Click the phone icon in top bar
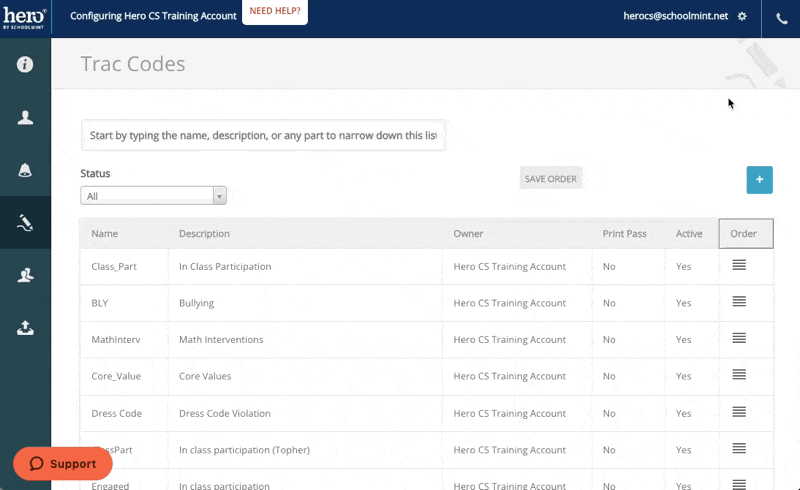 tap(781, 18)
